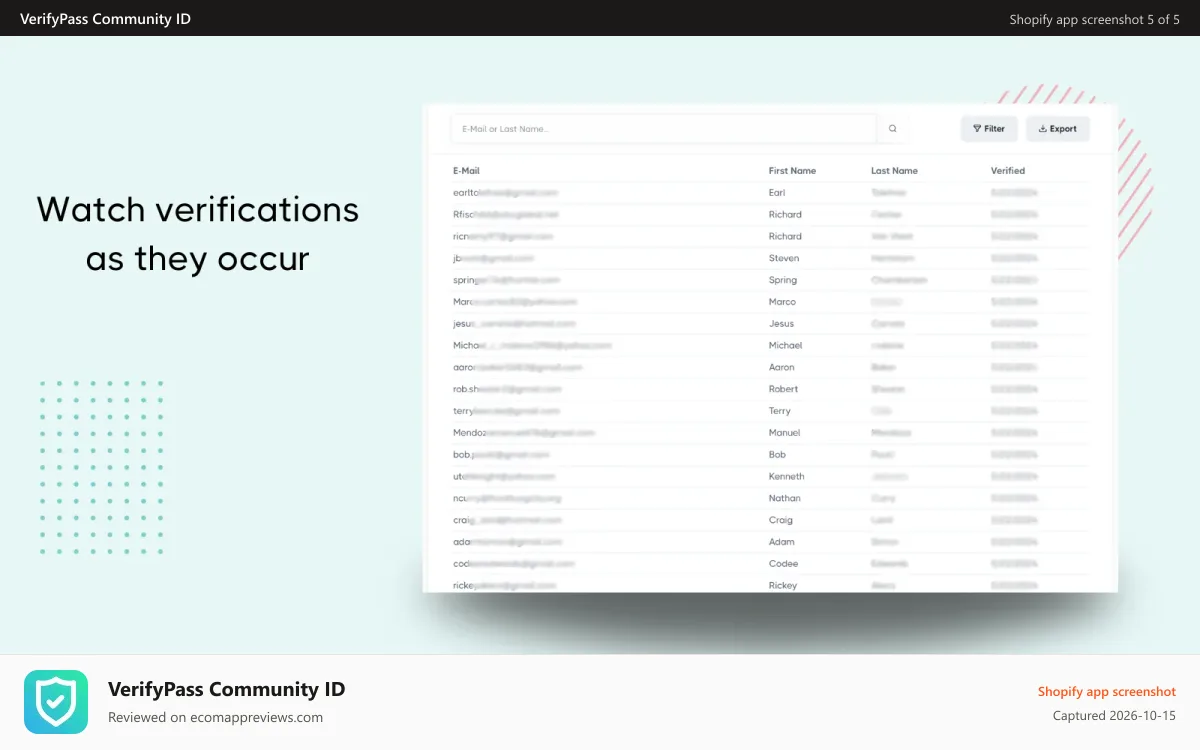Select Richard in the ricn email row
This screenshot has width=1200, height=750.
pyautogui.click(x=785, y=237)
